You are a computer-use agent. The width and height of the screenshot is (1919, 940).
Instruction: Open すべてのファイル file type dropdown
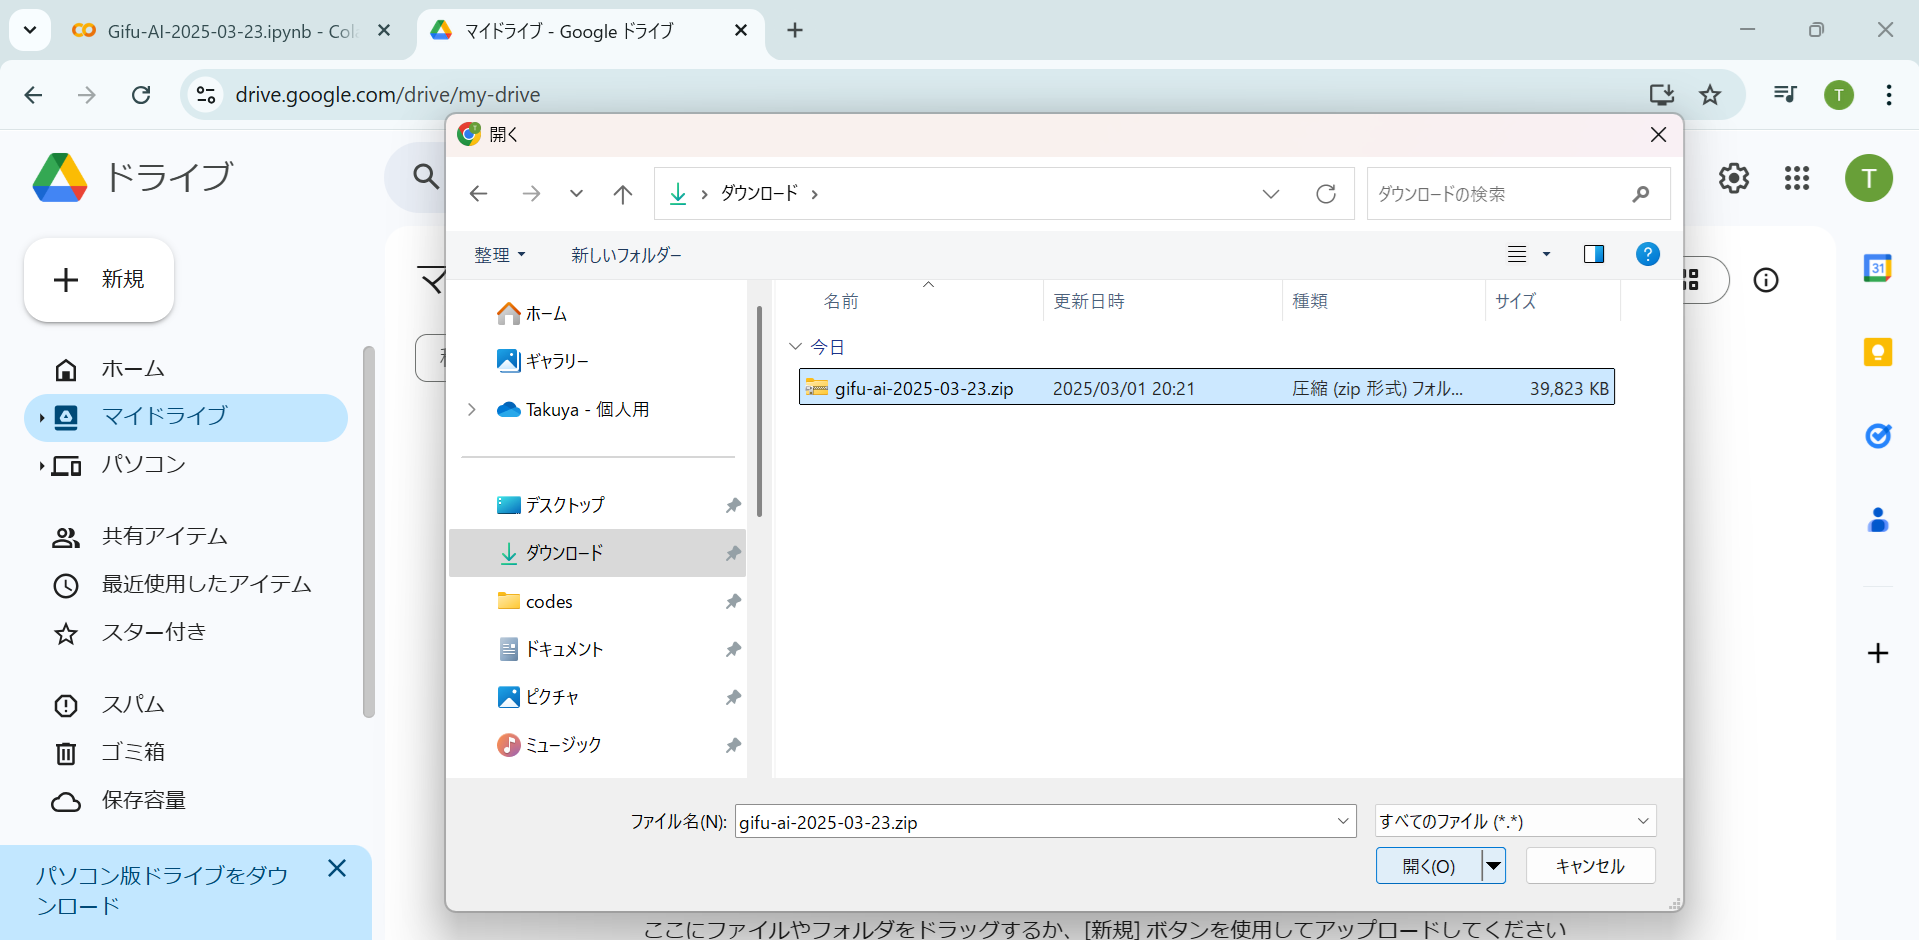(1515, 822)
